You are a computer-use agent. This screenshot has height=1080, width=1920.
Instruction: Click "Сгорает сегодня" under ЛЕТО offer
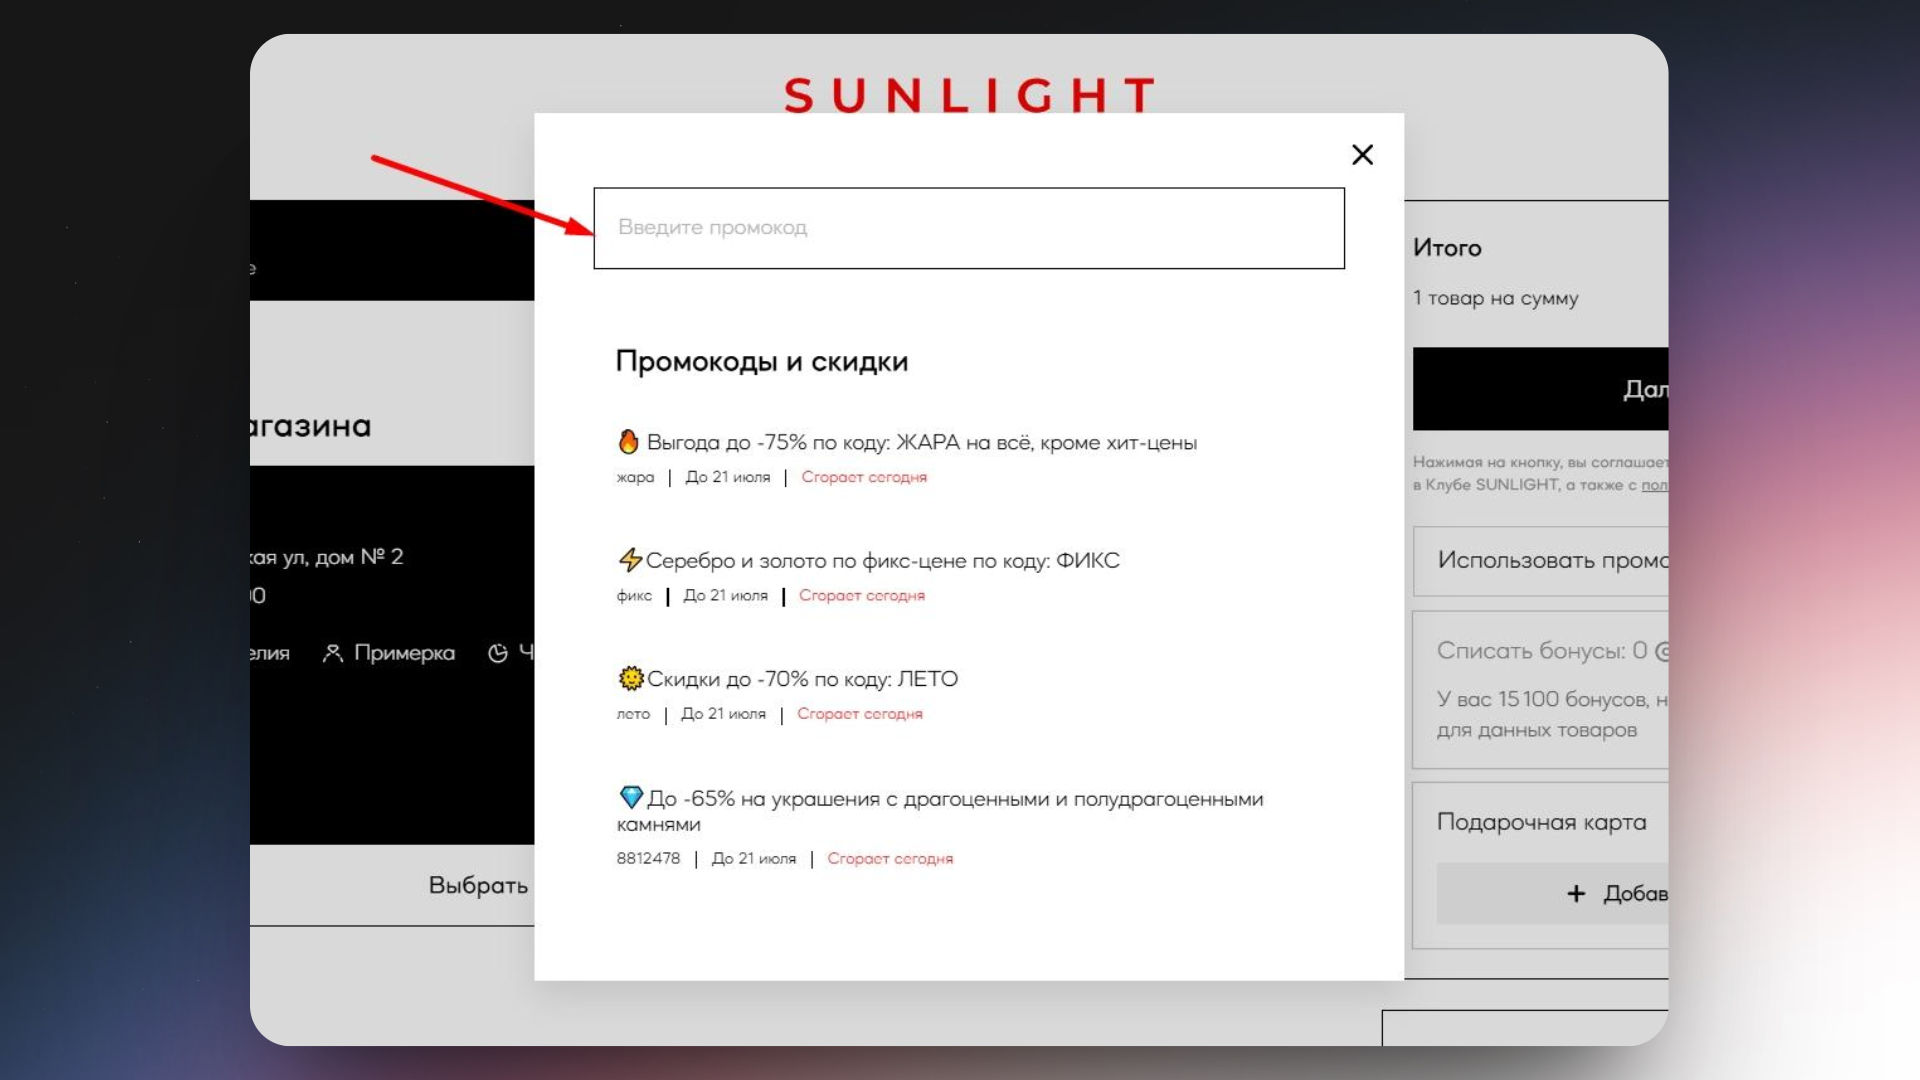pos(860,714)
